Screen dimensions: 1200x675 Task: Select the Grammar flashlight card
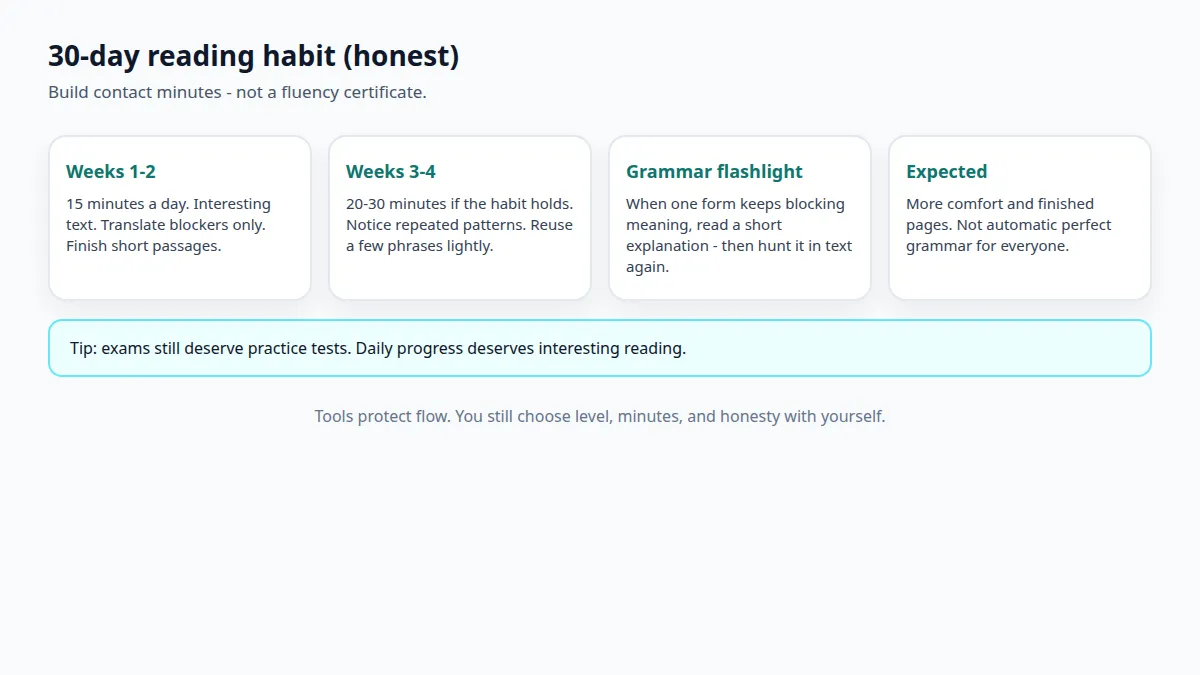(x=740, y=218)
